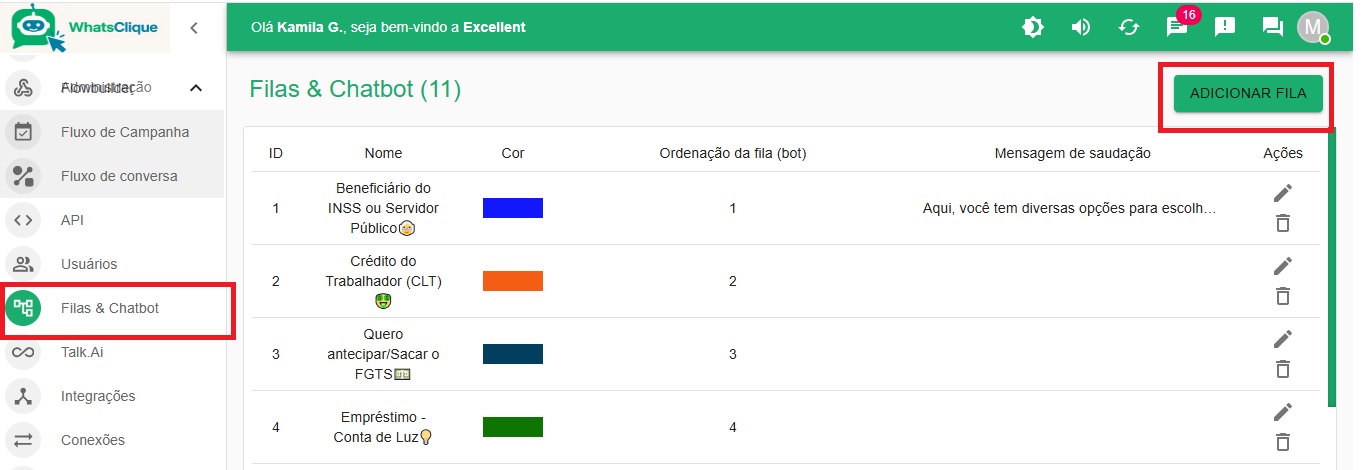
Task: Click ADICIONAR FILA button
Action: 1247,93
